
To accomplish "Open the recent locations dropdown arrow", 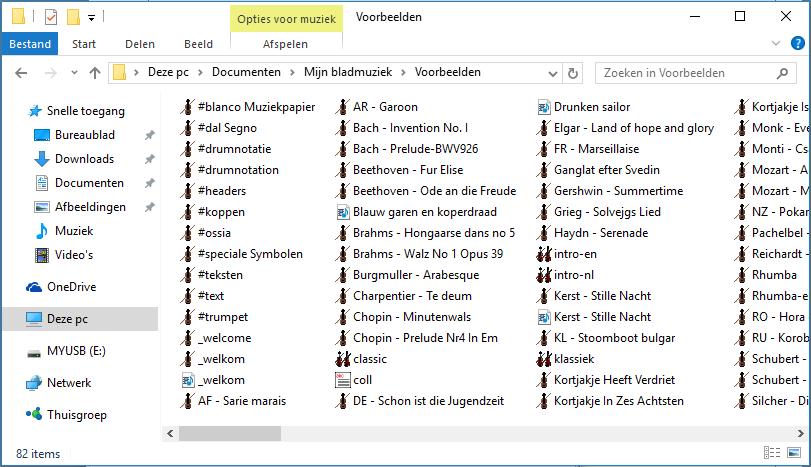I will [74, 73].
